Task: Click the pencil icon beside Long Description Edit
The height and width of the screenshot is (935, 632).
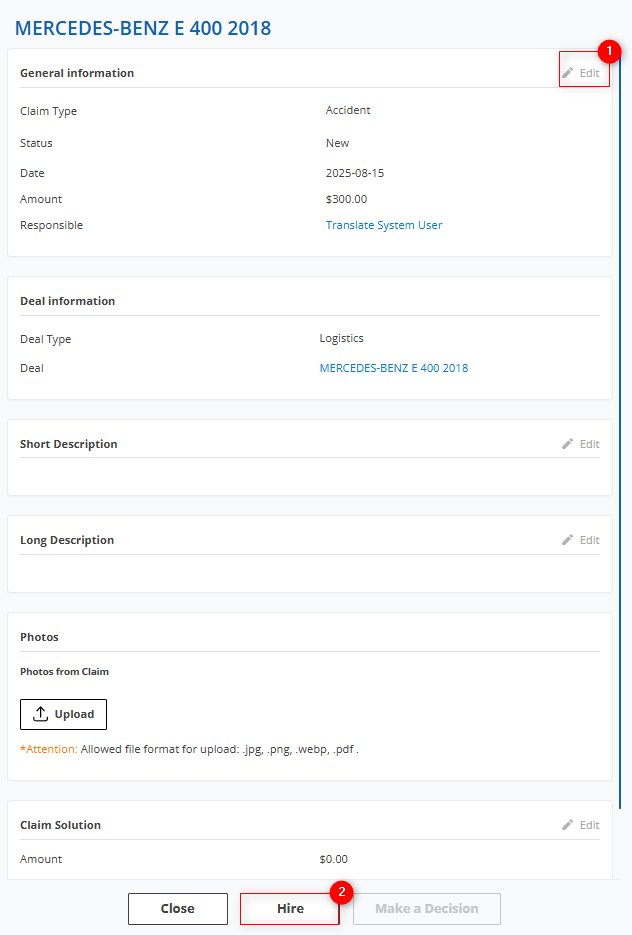Action: [568, 540]
